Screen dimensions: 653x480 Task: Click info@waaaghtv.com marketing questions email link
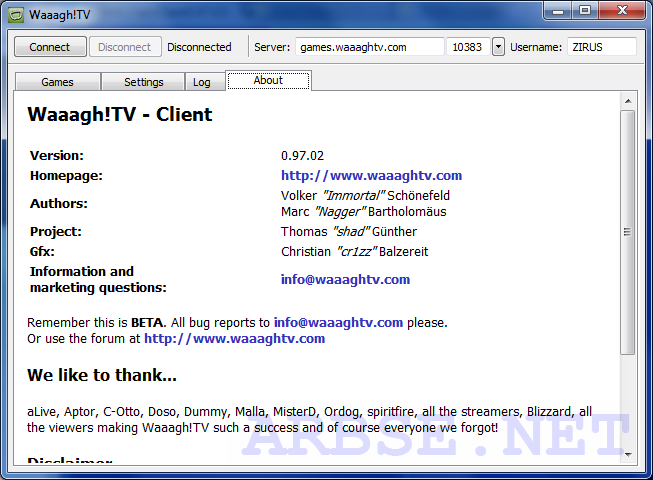pos(345,279)
